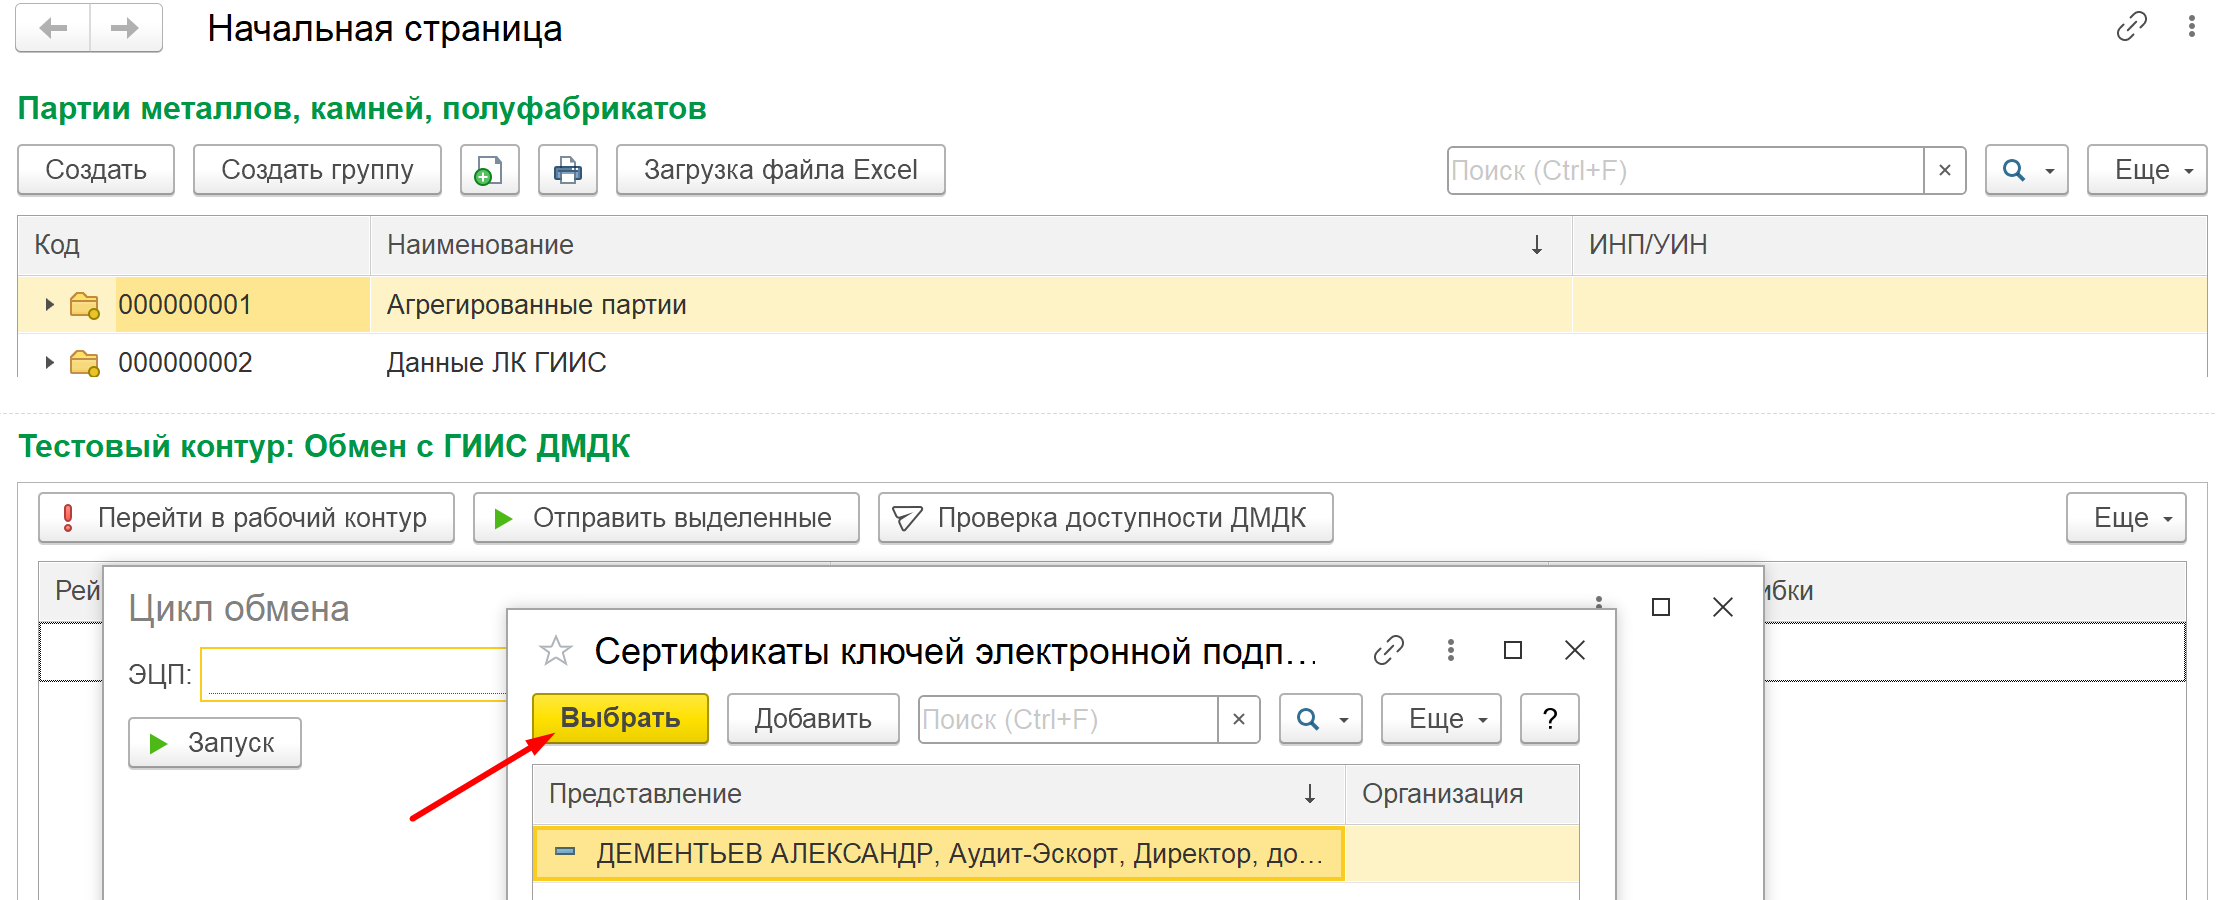
Task: Select the folder icon of row 000000001
Action: pos(85,305)
